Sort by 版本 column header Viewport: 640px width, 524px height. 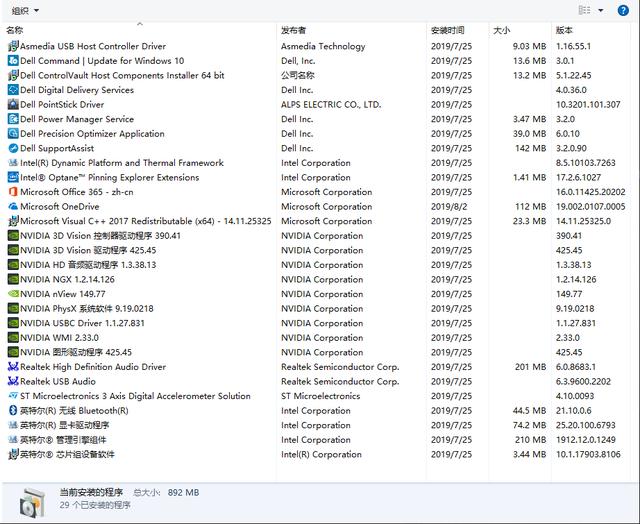pyautogui.click(x=564, y=30)
